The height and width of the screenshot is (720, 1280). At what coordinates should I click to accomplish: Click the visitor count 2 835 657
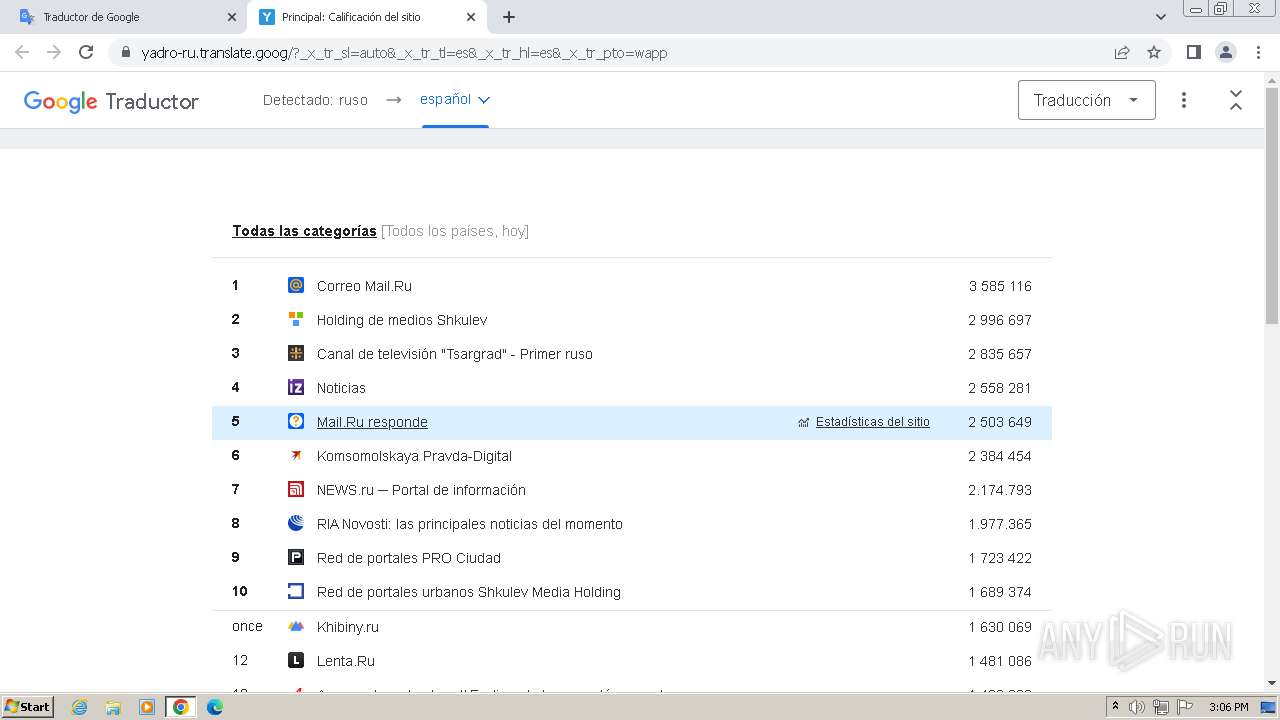pos(1000,354)
